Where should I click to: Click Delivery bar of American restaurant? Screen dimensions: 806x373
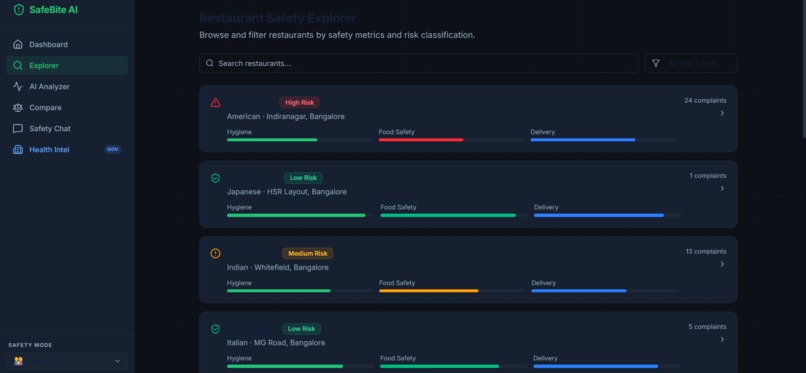point(603,140)
